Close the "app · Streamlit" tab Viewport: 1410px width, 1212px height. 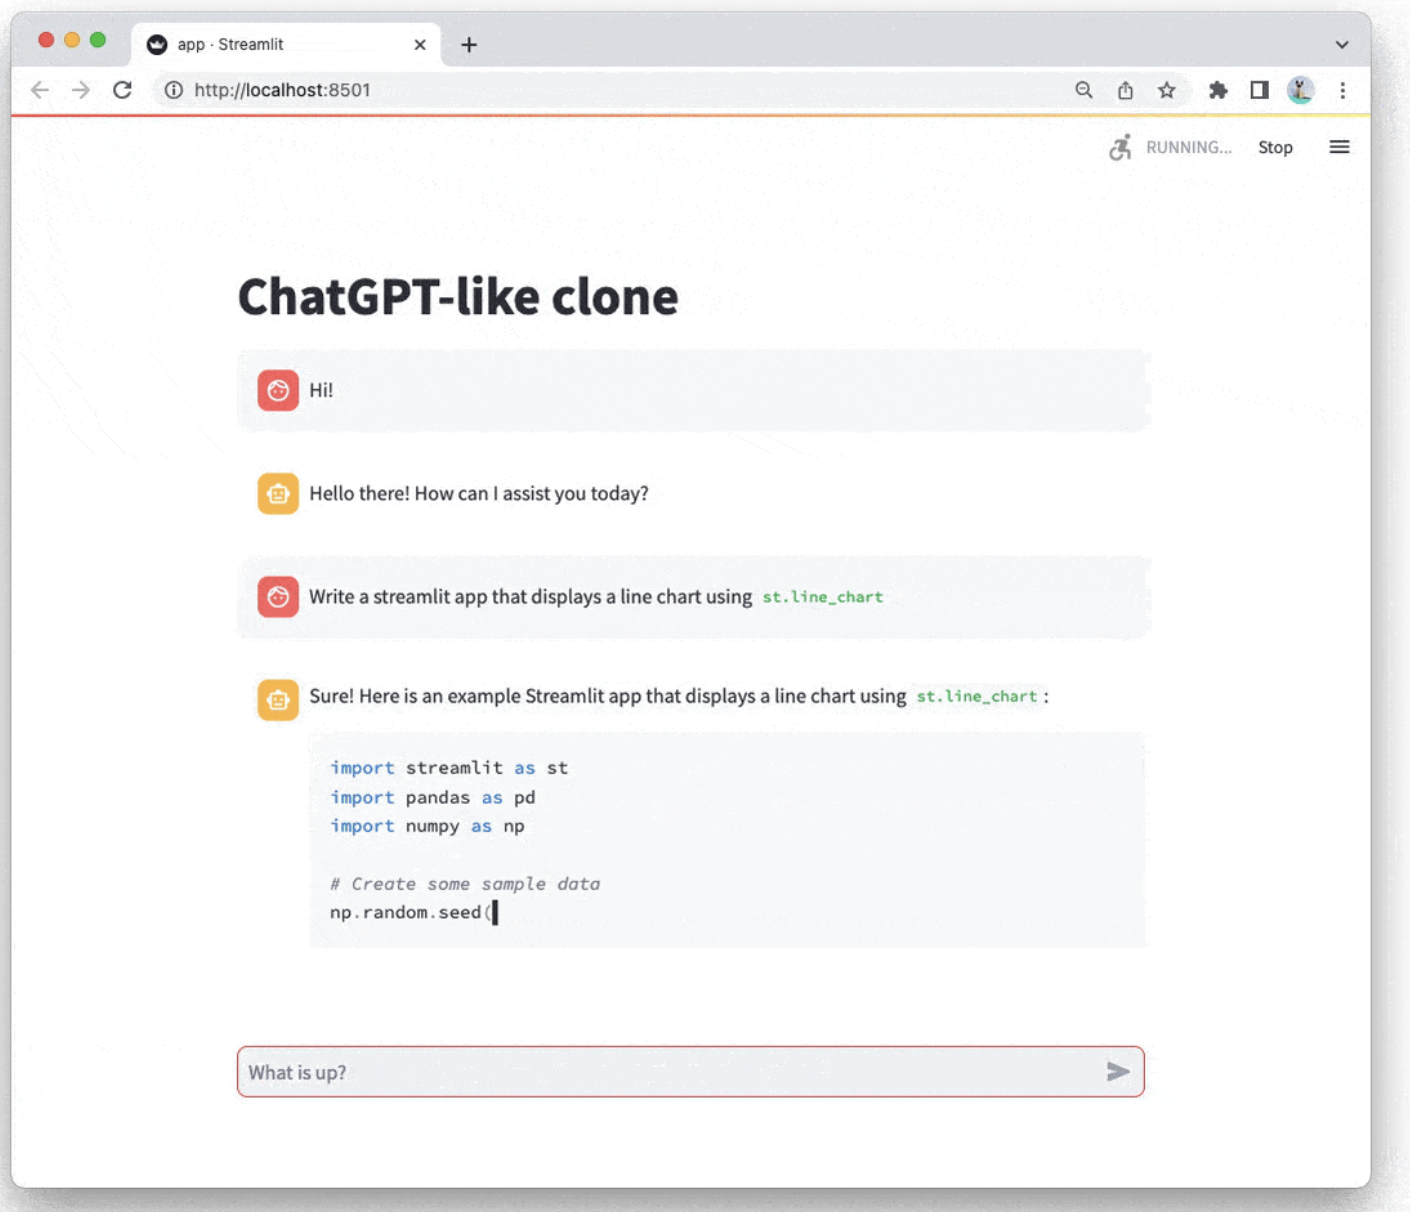[x=420, y=44]
